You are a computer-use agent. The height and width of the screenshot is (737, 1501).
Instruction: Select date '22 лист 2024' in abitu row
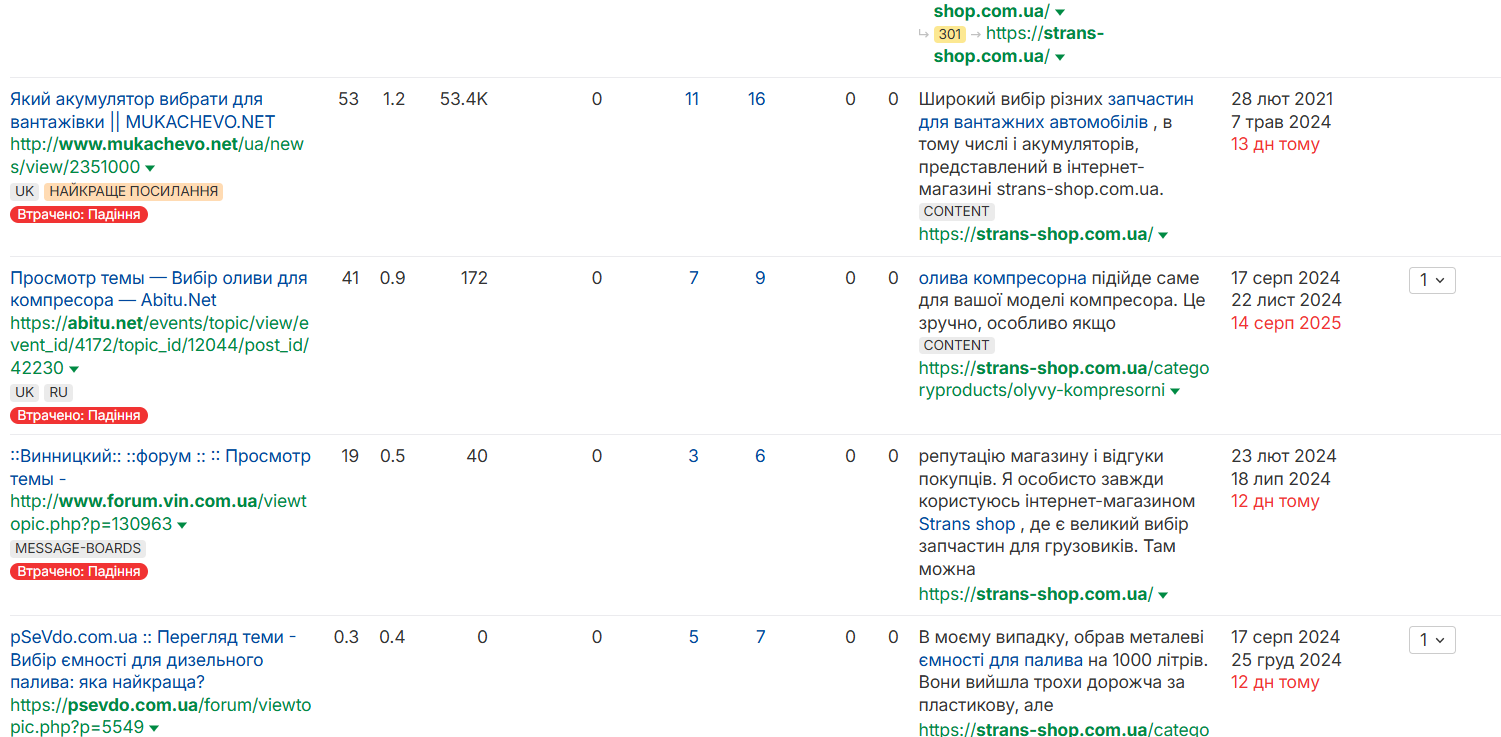coord(1286,300)
